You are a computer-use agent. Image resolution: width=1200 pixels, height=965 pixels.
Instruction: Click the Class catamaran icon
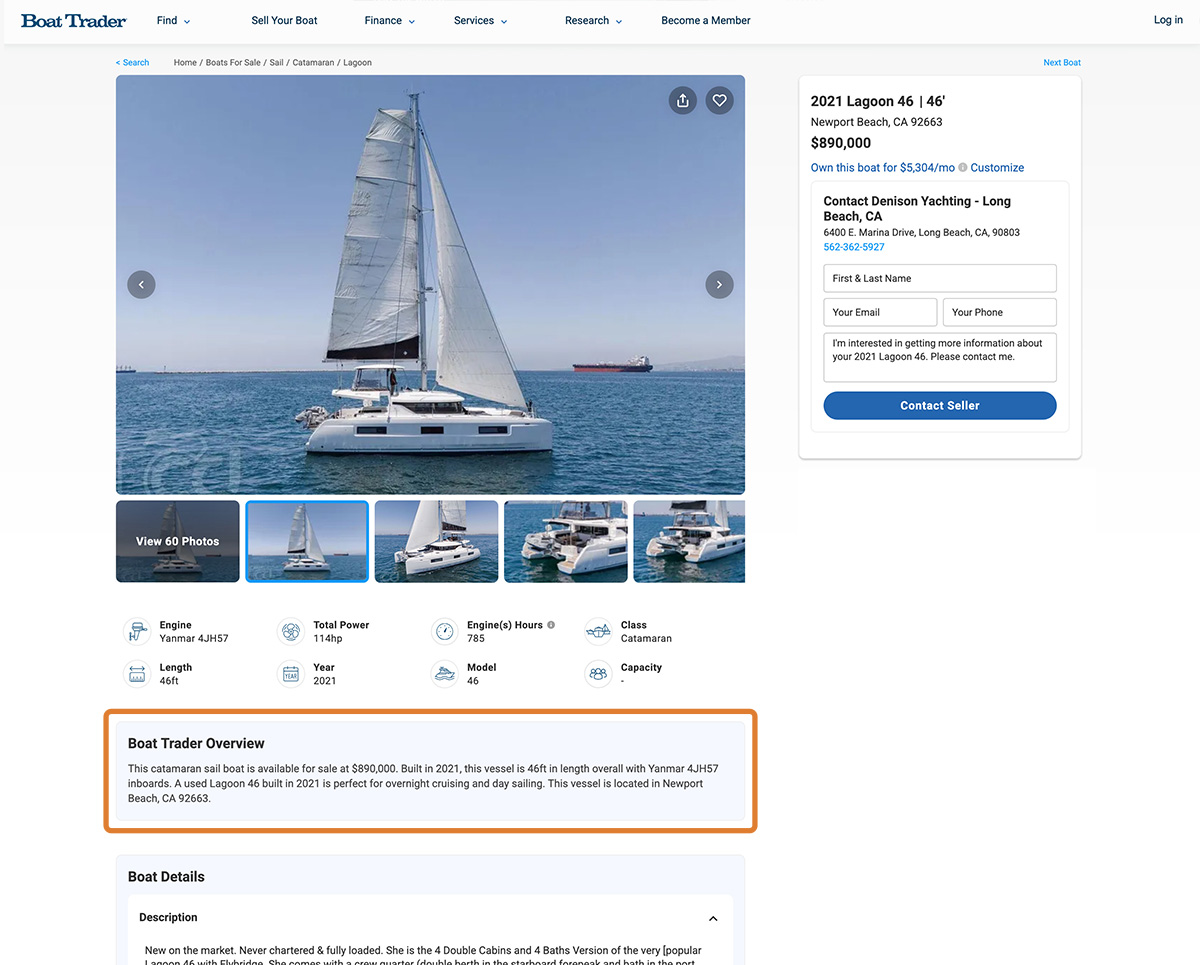pyautogui.click(x=598, y=632)
